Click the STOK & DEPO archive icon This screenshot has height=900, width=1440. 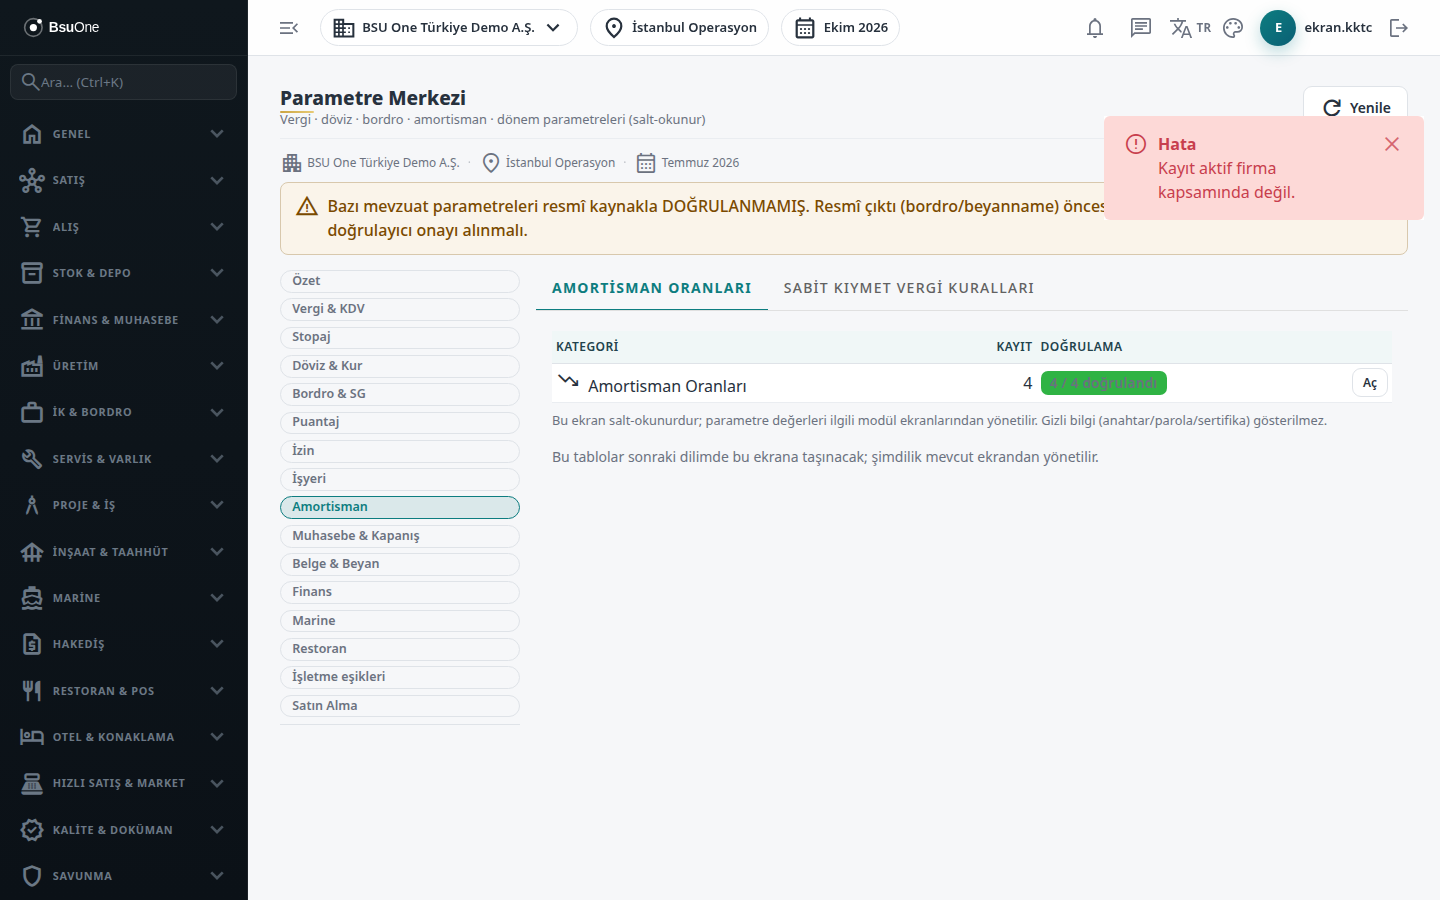(32, 273)
